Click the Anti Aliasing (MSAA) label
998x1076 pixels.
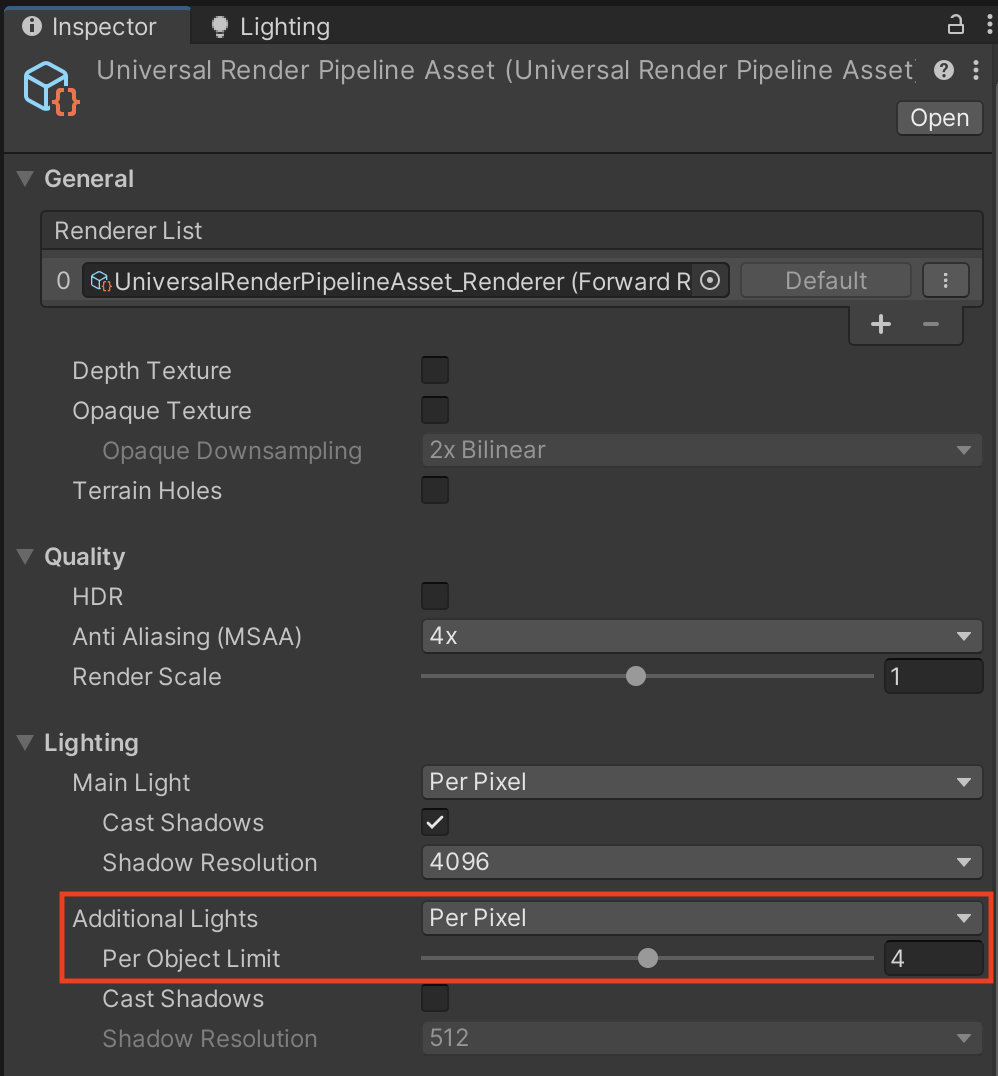[x=187, y=637]
